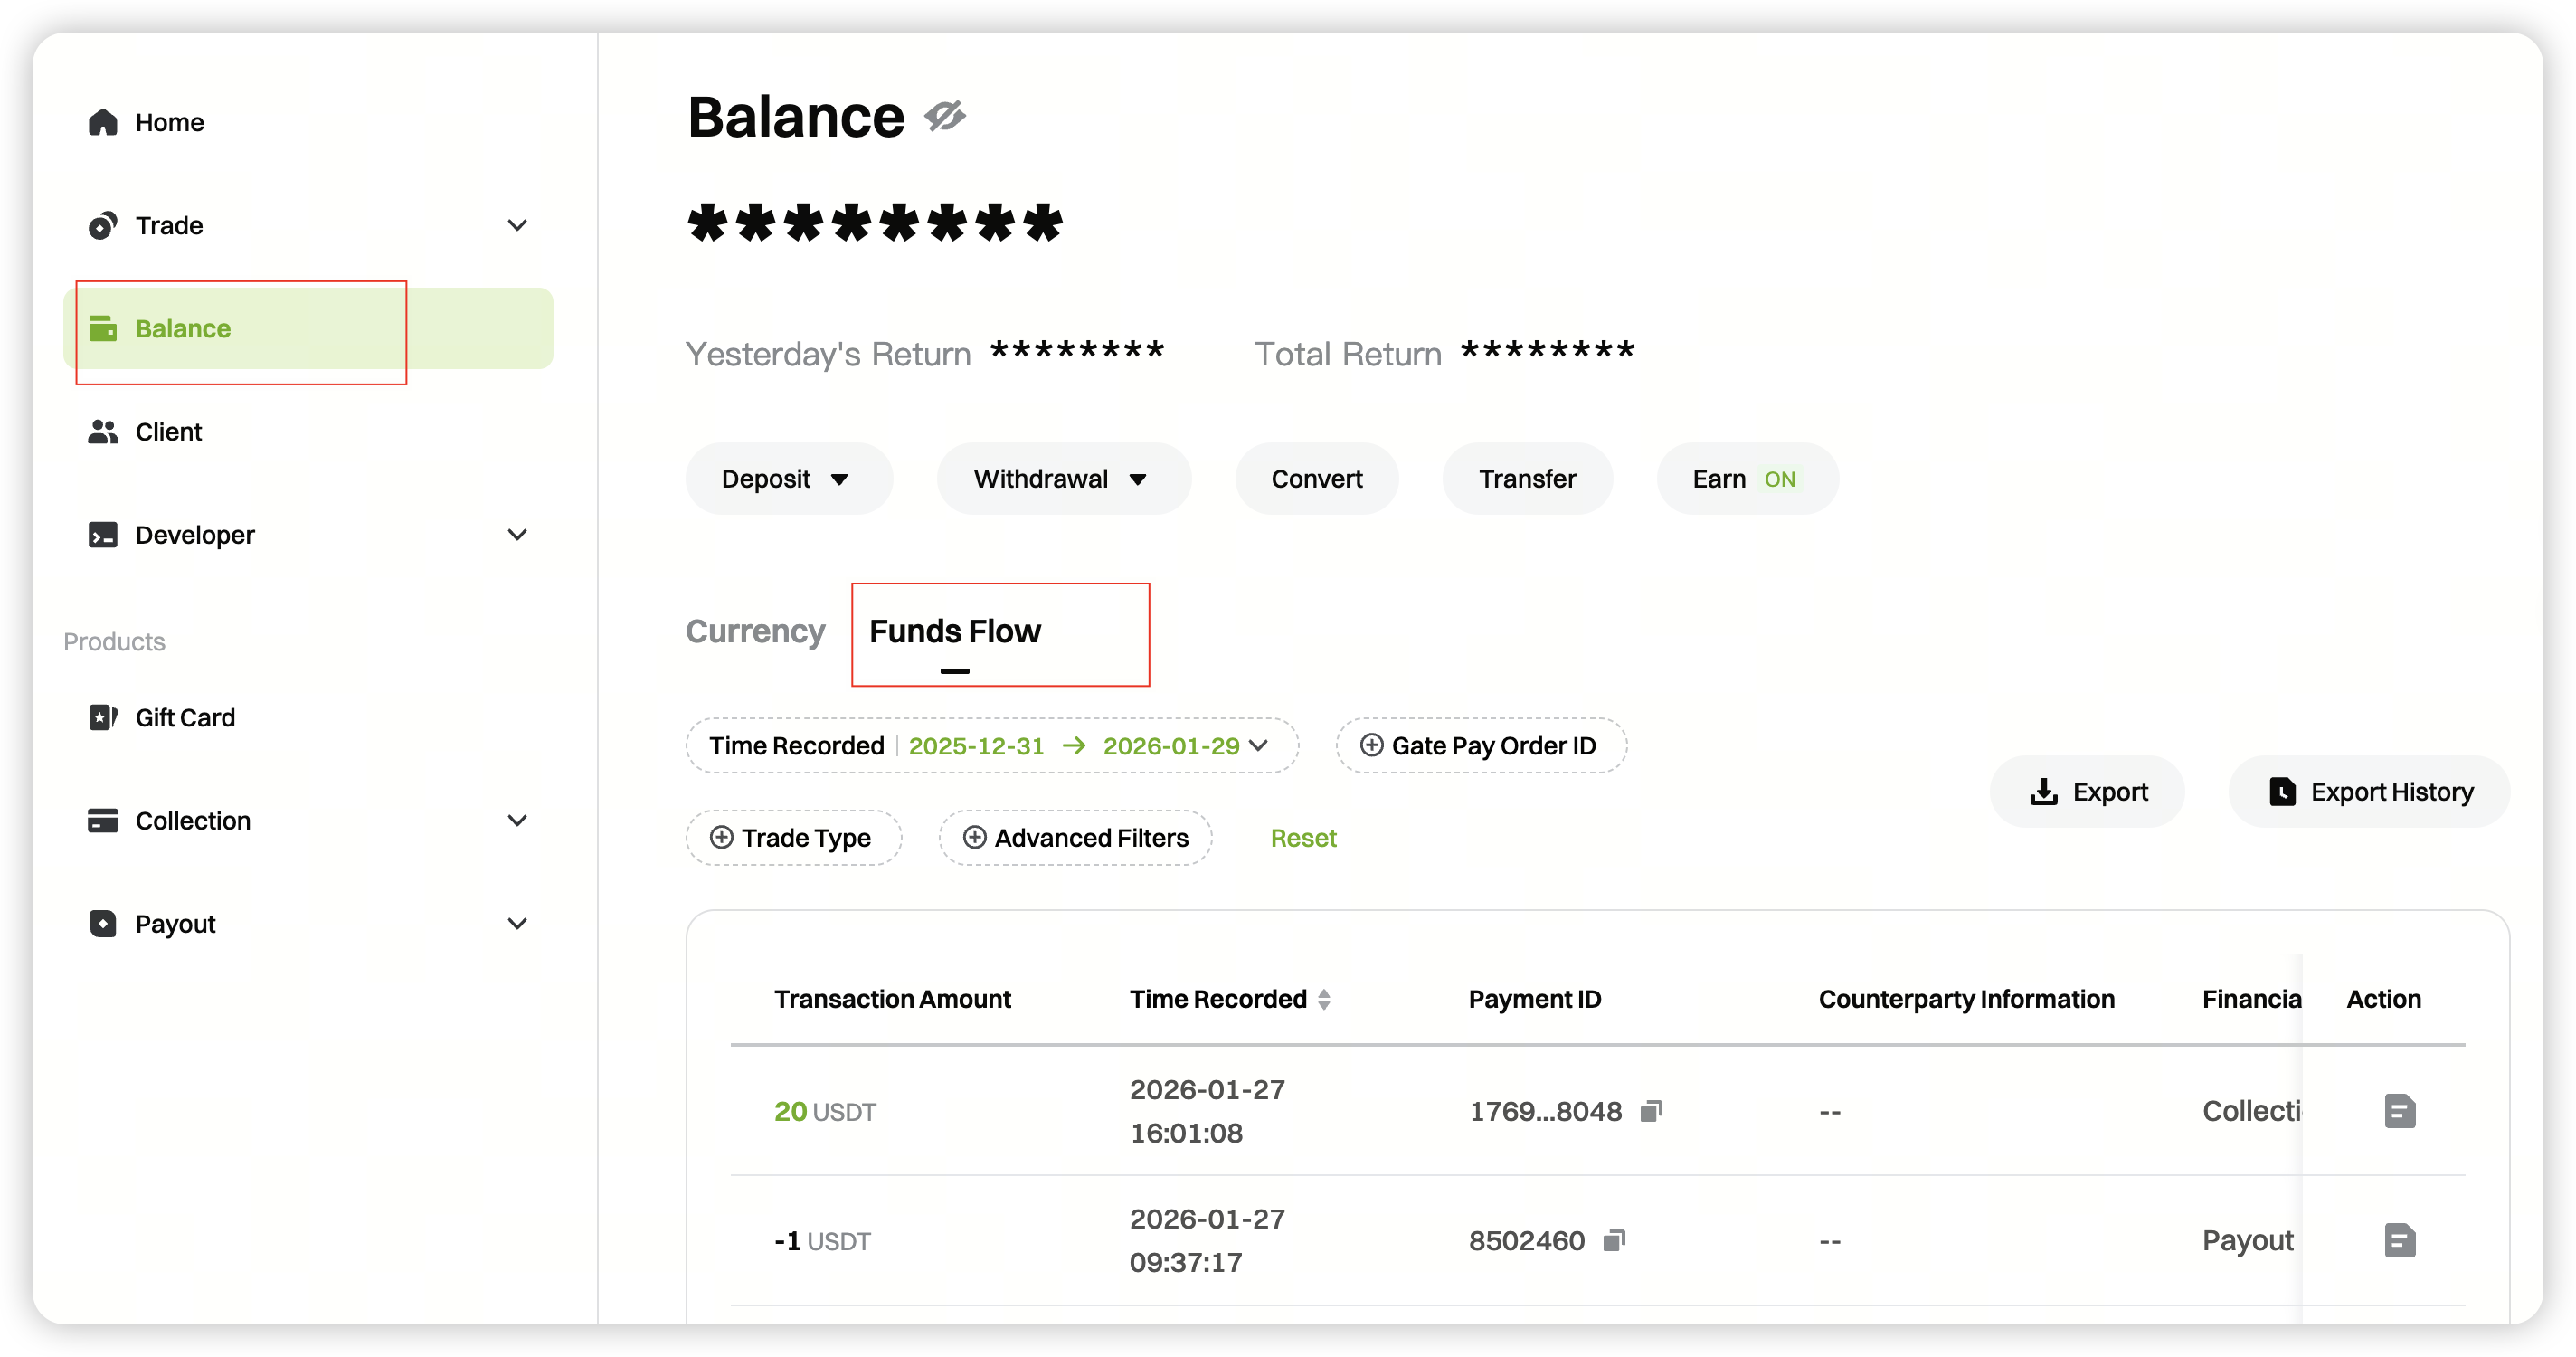Open details icon for -1 USDT transaction
Image resolution: width=2576 pixels, height=1357 pixels.
click(2399, 1241)
